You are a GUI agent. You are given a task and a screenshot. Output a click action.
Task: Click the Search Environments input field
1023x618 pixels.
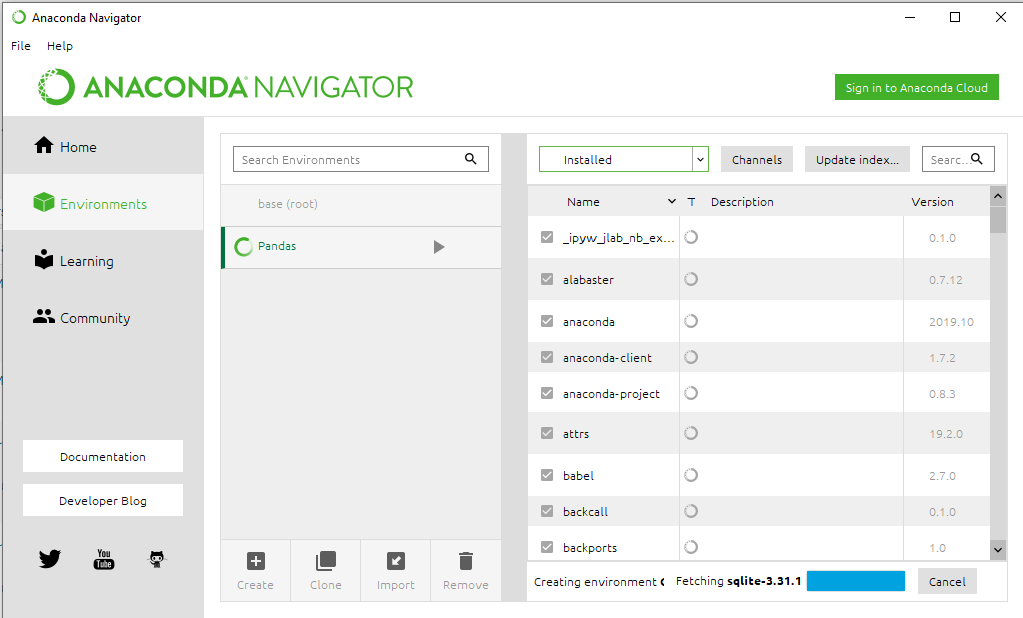pyautogui.click(x=350, y=159)
